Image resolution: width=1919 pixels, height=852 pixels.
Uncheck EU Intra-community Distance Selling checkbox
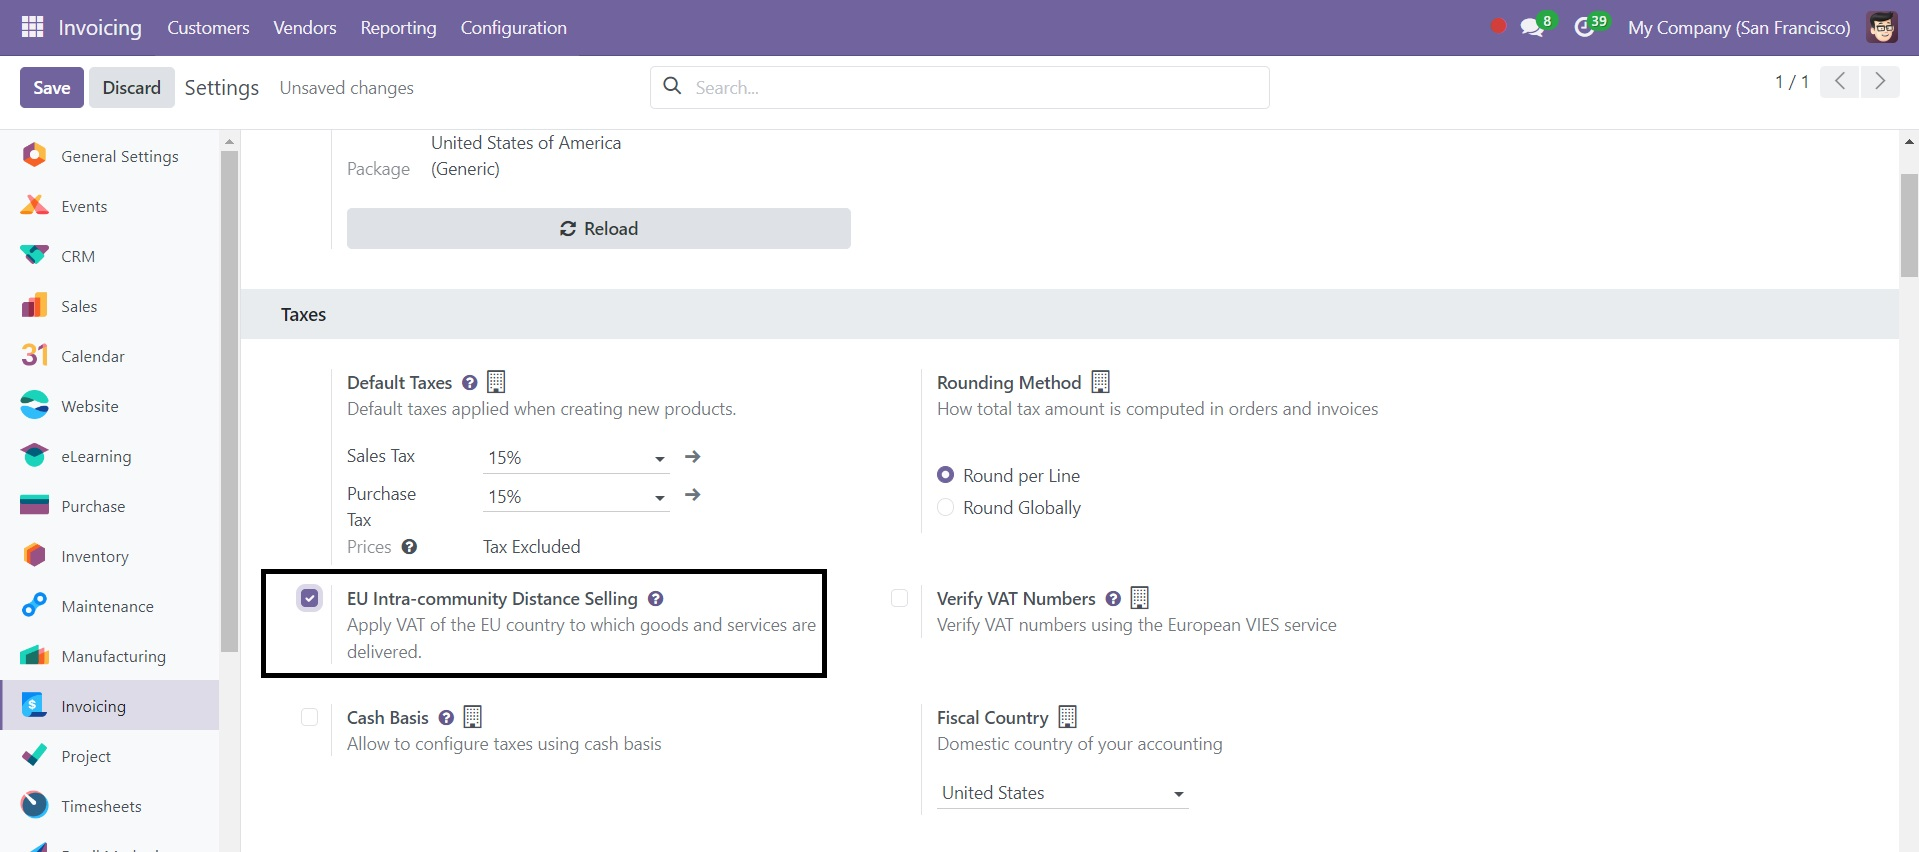tap(310, 598)
